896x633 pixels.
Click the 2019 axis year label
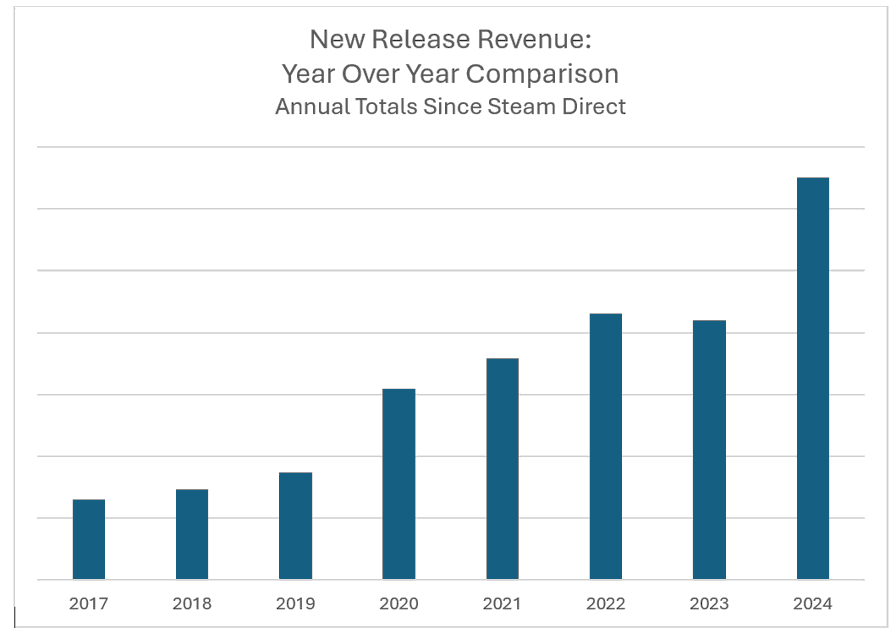coord(295,604)
